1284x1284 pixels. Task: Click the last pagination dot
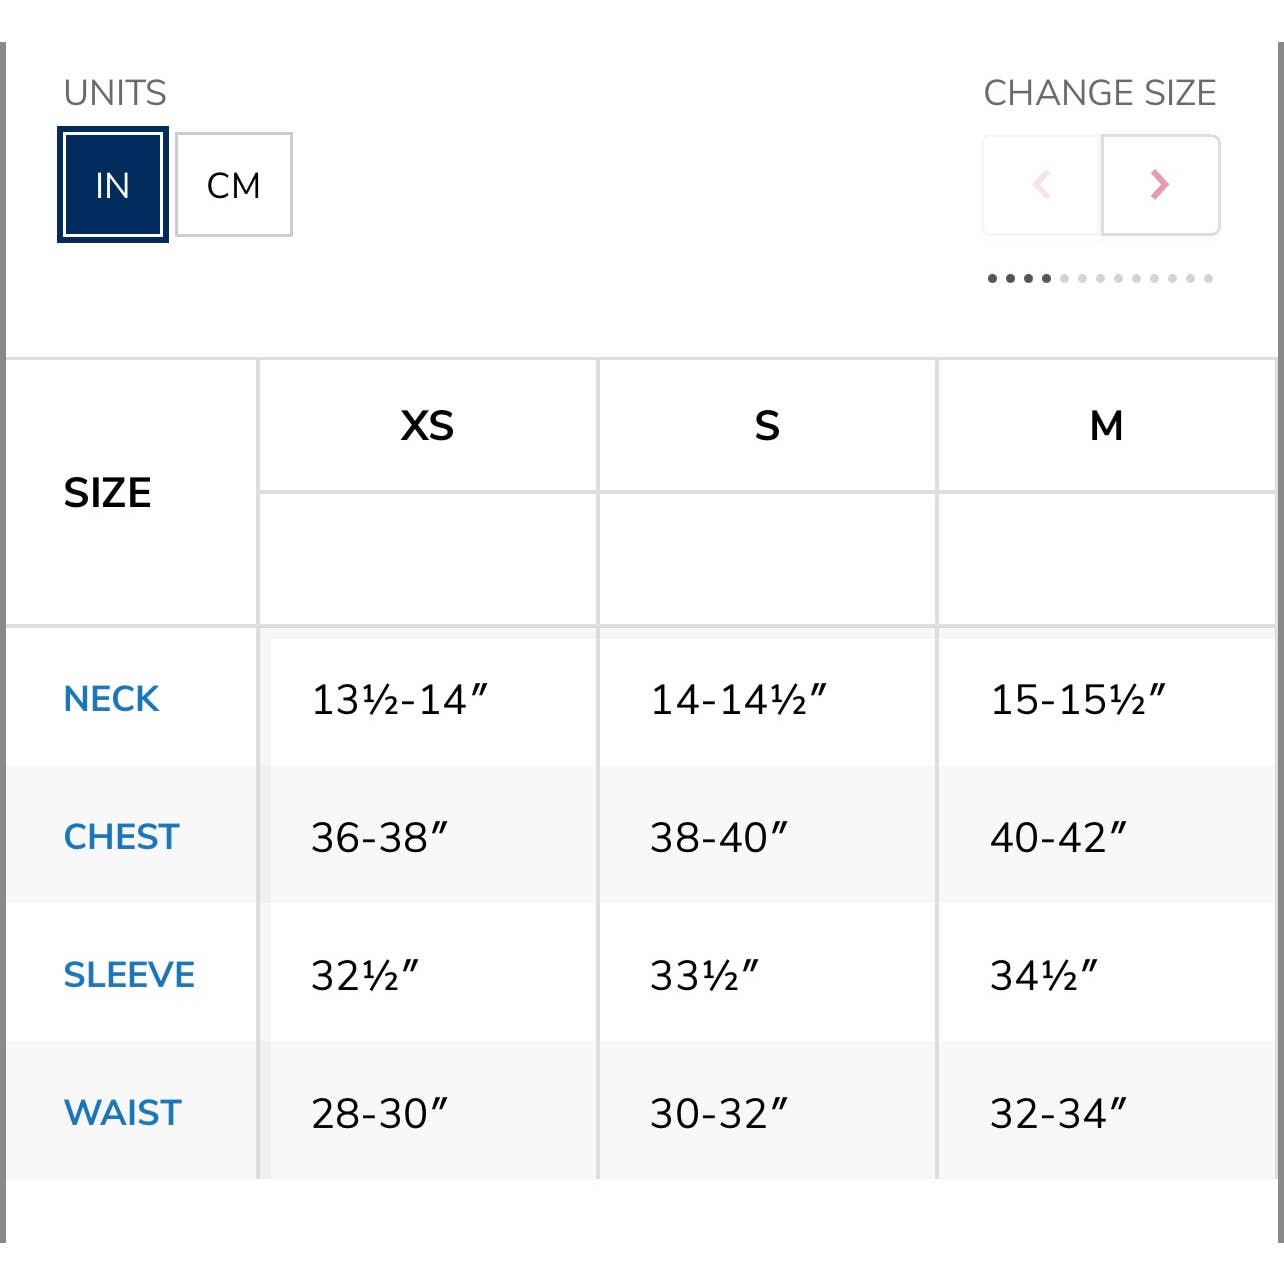click(1209, 279)
